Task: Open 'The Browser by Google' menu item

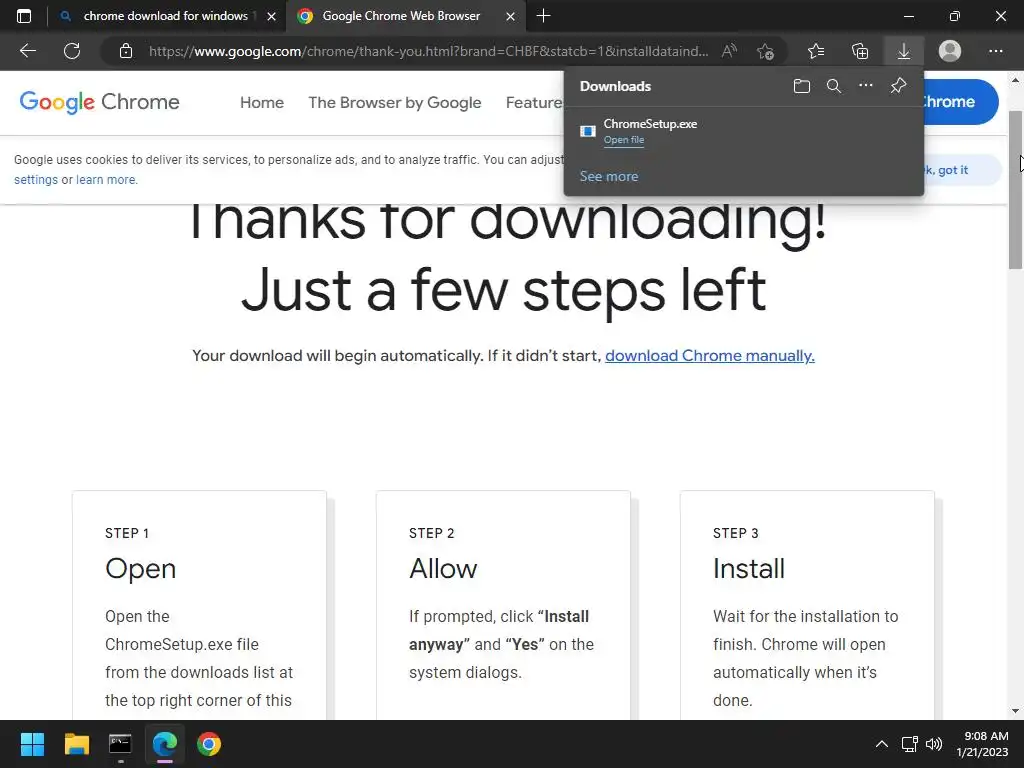Action: [x=394, y=103]
